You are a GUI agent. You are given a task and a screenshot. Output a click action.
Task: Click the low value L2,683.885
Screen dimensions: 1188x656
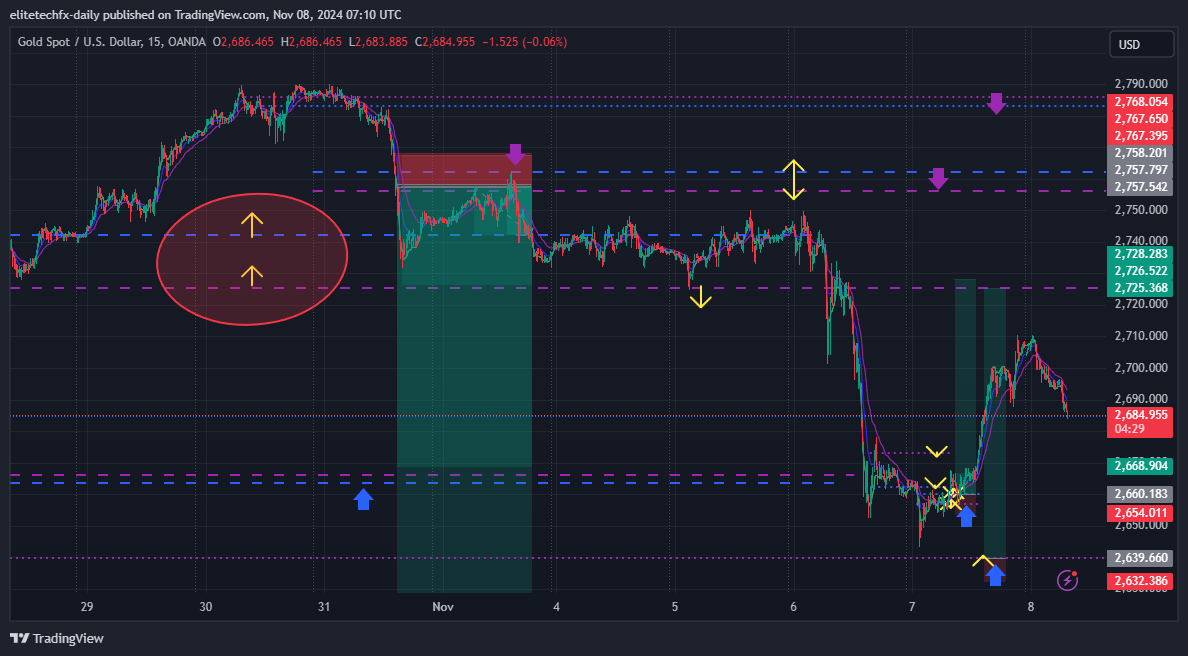tap(378, 42)
